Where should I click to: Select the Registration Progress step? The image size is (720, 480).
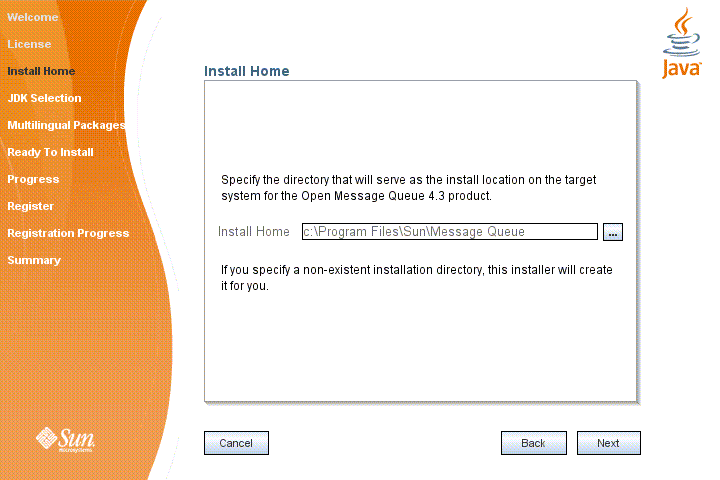[68, 233]
